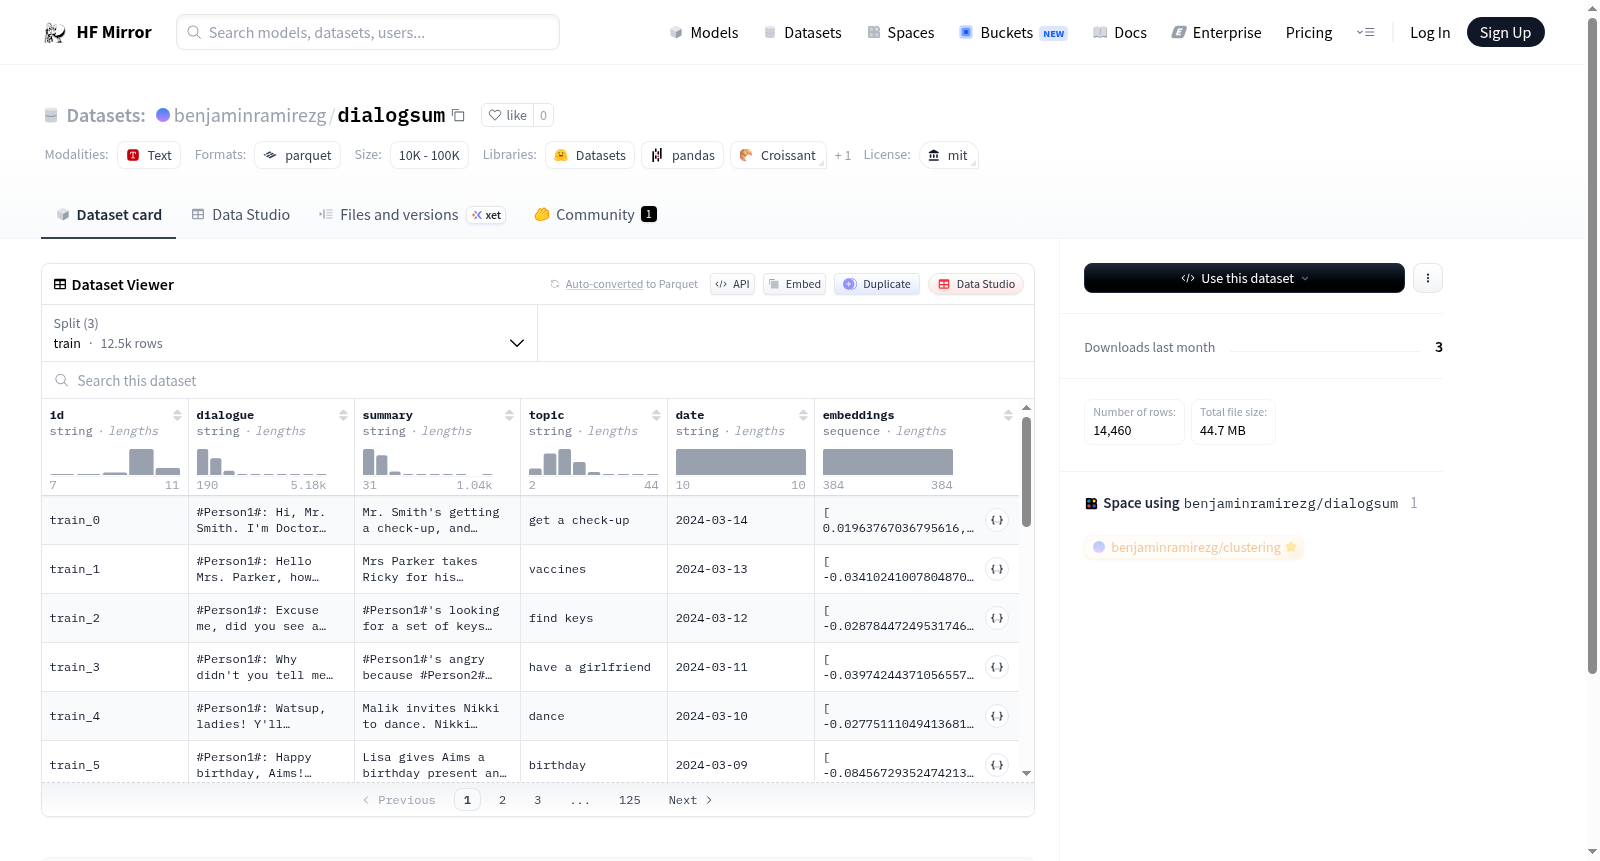Go to Spaces in top navigation
Viewport: 1600px width, 861px height.
point(901,32)
